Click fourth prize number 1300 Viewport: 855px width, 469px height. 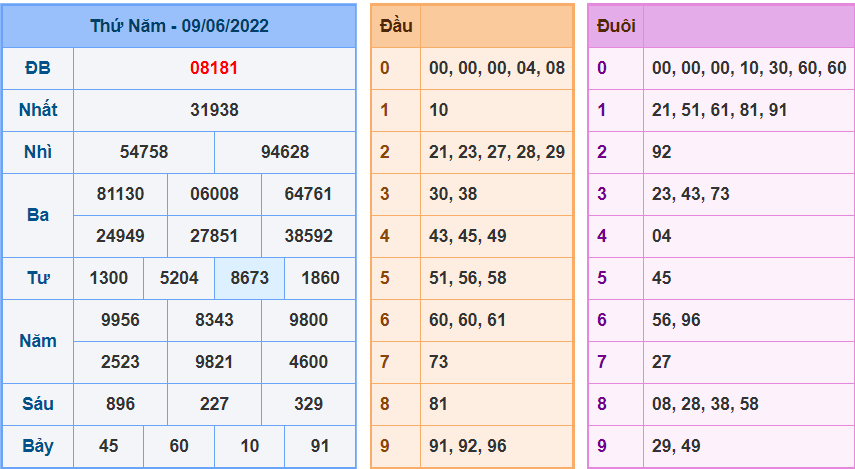point(109,278)
